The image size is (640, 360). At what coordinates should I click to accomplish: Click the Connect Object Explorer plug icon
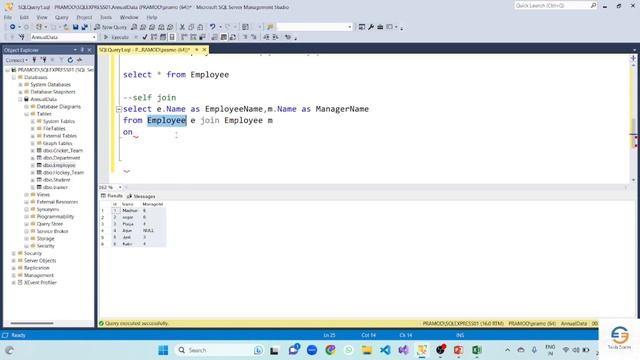click(35, 60)
